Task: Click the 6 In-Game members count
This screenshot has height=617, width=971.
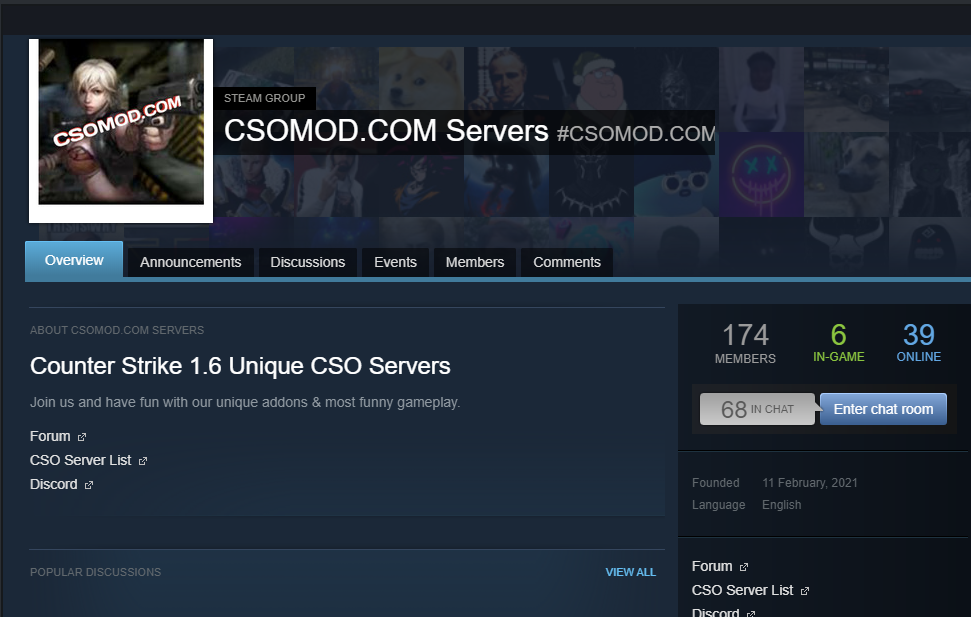Action: coord(838,342)
